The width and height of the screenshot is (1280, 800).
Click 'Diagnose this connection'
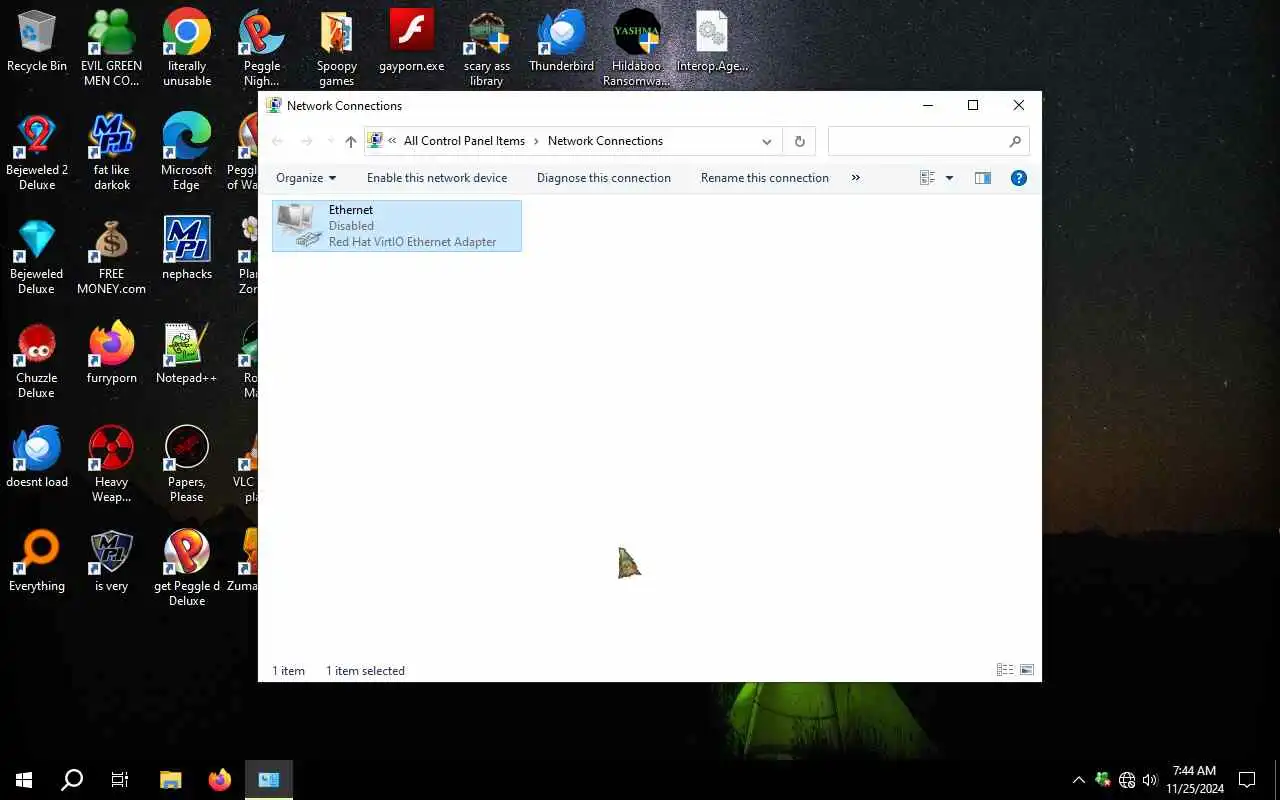click(x=604, y=178)
